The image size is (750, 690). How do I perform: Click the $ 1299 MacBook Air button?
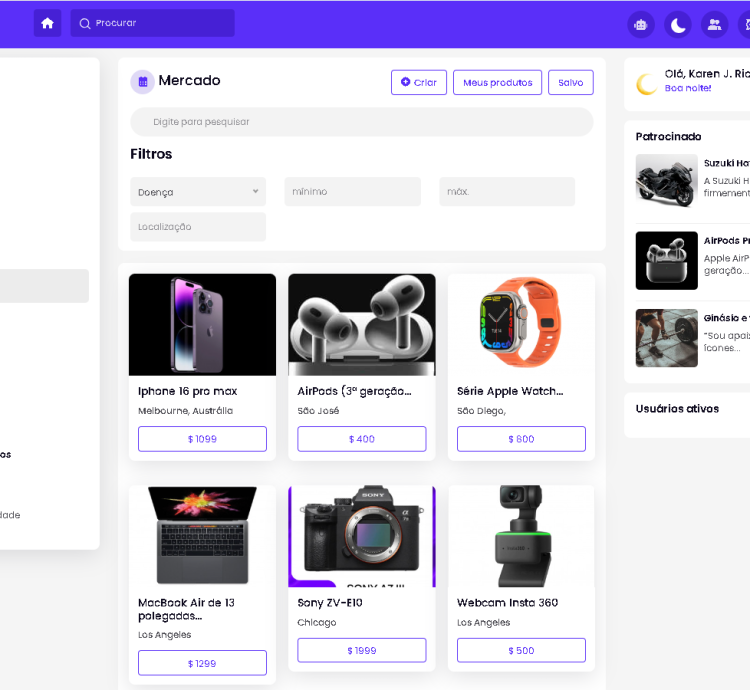pos(202,663)
